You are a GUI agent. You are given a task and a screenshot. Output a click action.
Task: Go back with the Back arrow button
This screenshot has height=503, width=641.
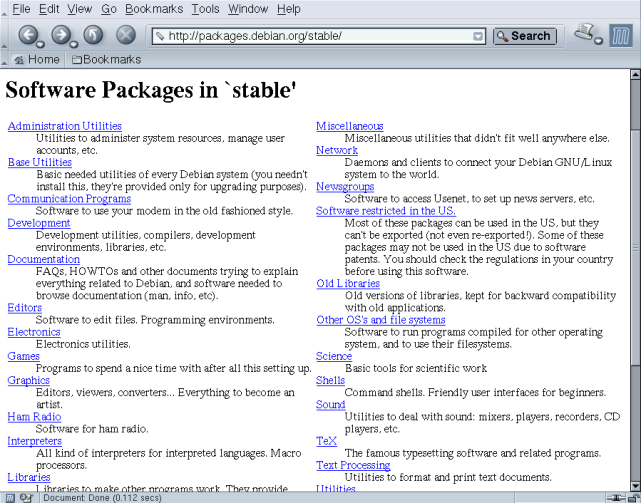click(28, 35)
